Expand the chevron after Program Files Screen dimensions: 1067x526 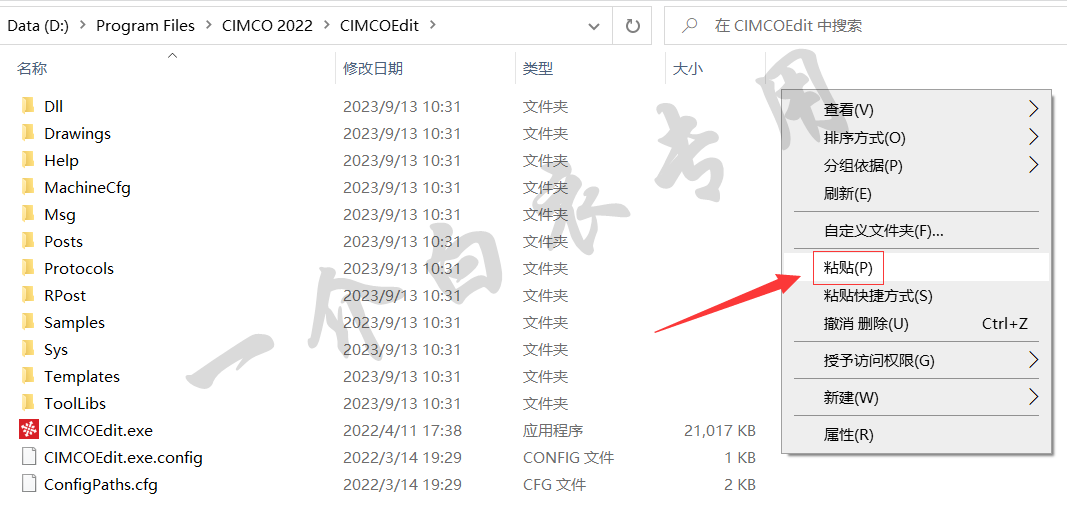pos(208,26)
